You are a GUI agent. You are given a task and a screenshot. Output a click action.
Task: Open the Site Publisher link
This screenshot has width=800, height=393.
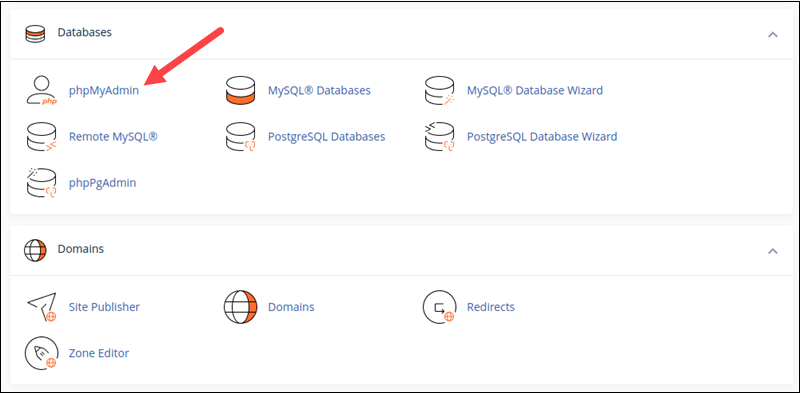click(104, 307)
